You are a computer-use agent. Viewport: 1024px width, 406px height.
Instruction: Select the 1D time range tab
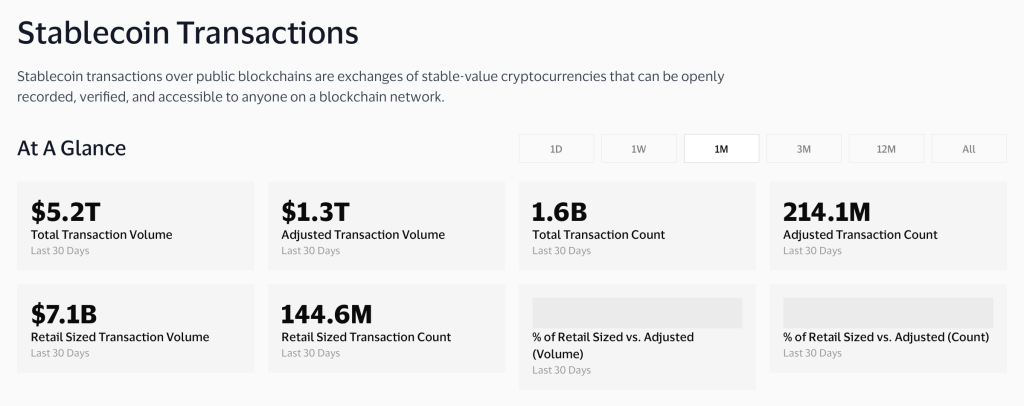pyautogui.click(x=556, y=148)
